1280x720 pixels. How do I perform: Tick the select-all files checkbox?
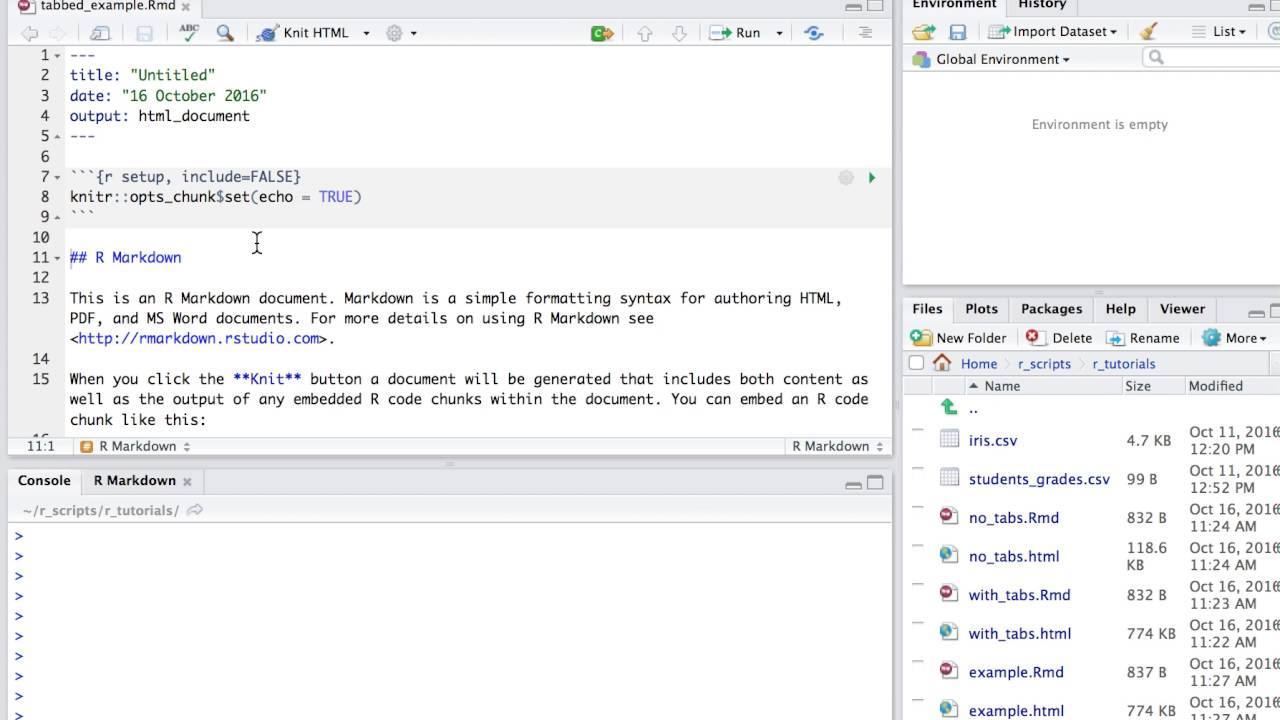pos(916,364)
